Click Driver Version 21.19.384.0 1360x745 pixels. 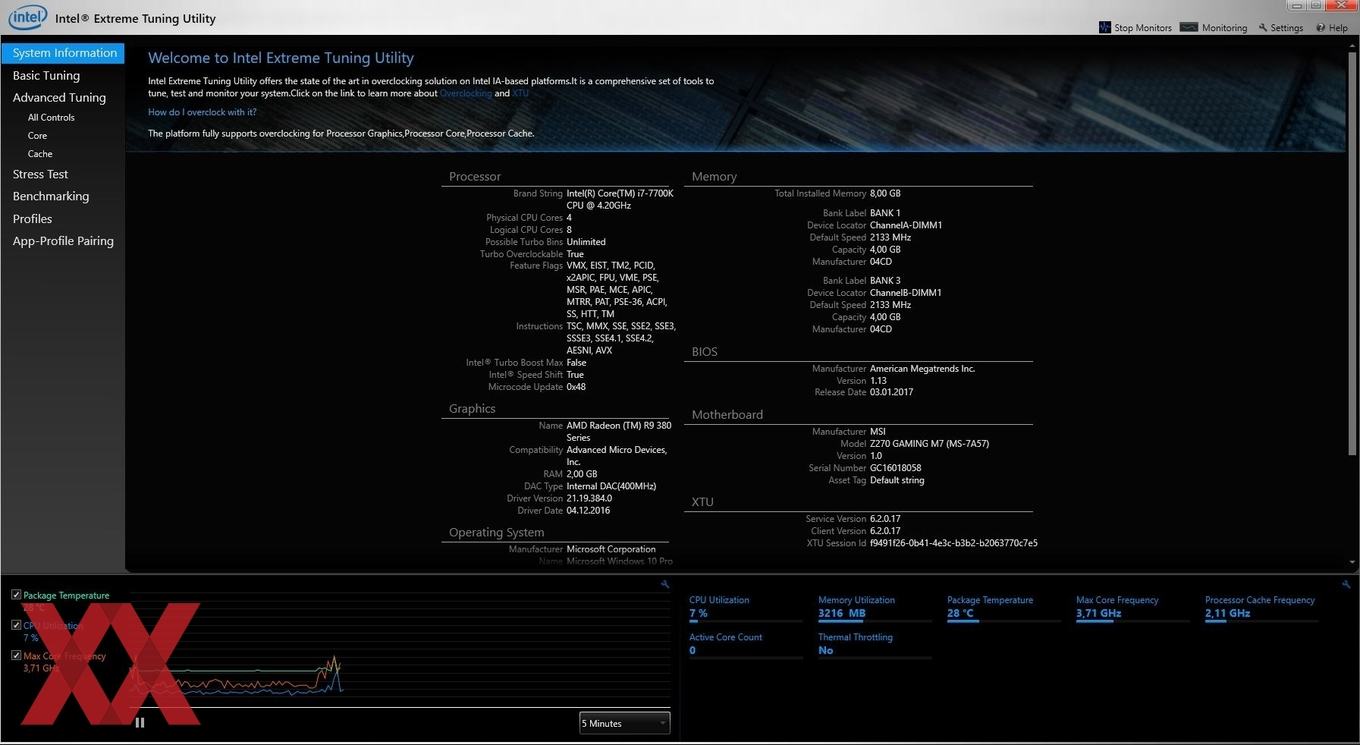pos(589,498)
